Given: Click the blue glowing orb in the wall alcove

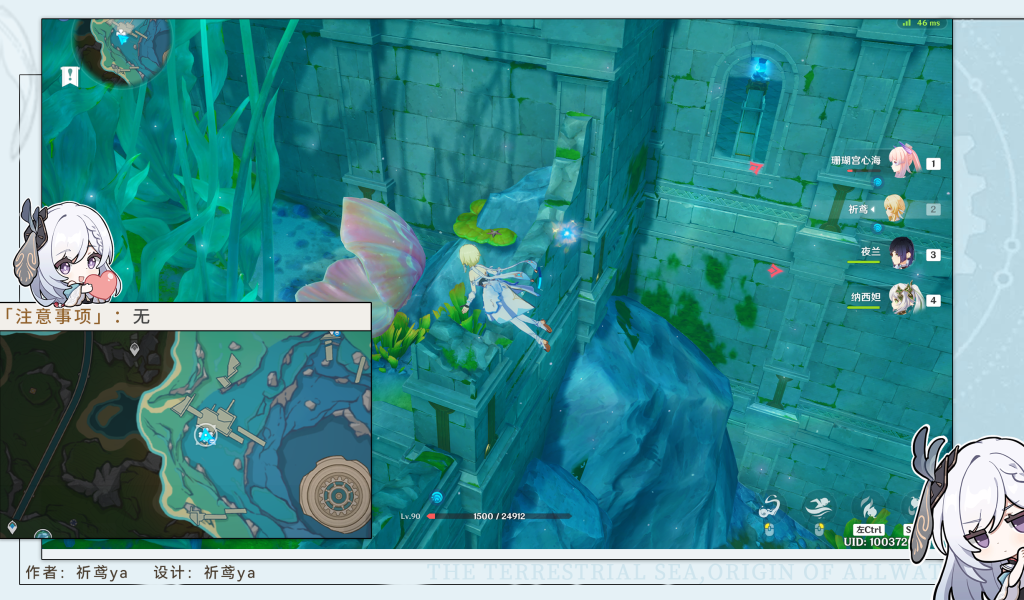Looking at the screenshot, I should [x=760, y=67].
